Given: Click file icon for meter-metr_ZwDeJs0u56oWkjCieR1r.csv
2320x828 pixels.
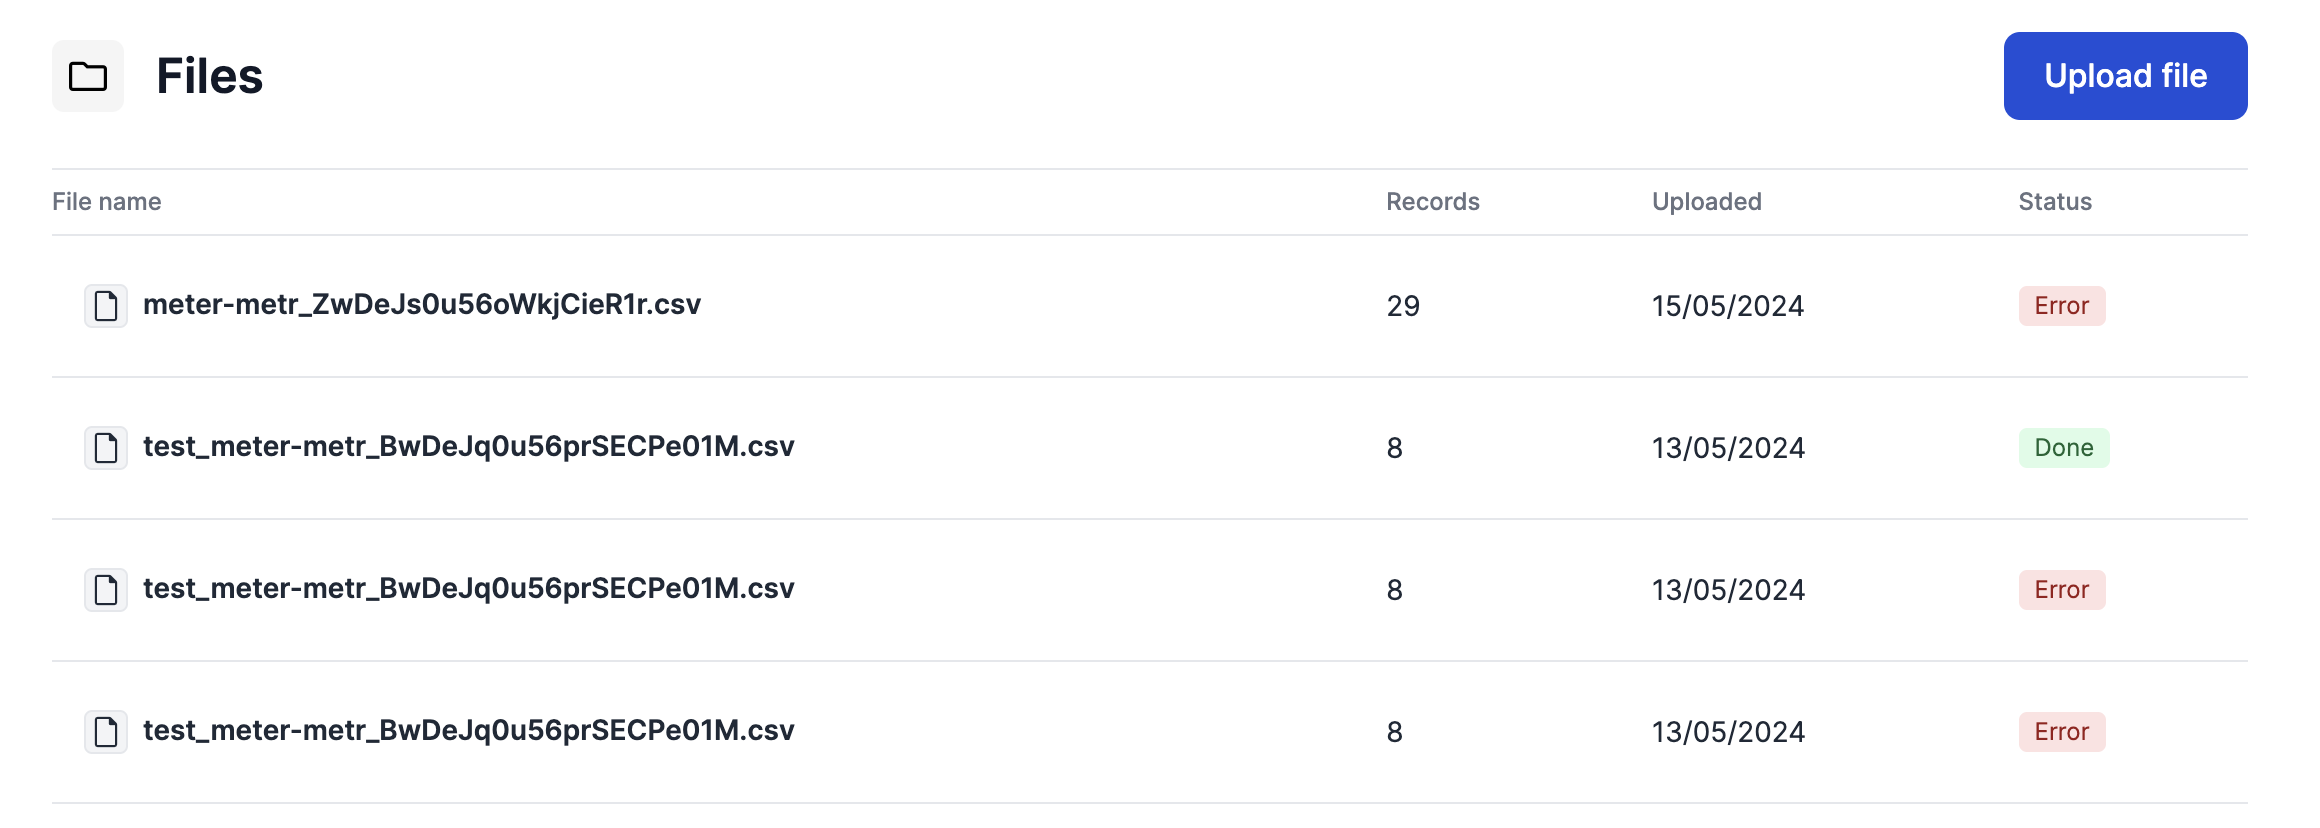Looking at the screenshot, I should (106, 306).
